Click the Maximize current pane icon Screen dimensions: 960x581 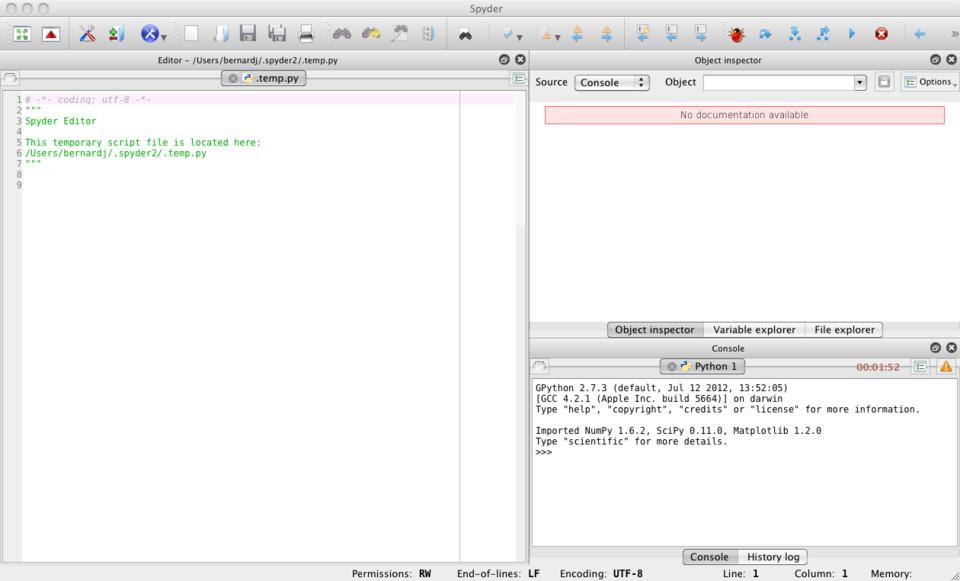coord(21,33)
